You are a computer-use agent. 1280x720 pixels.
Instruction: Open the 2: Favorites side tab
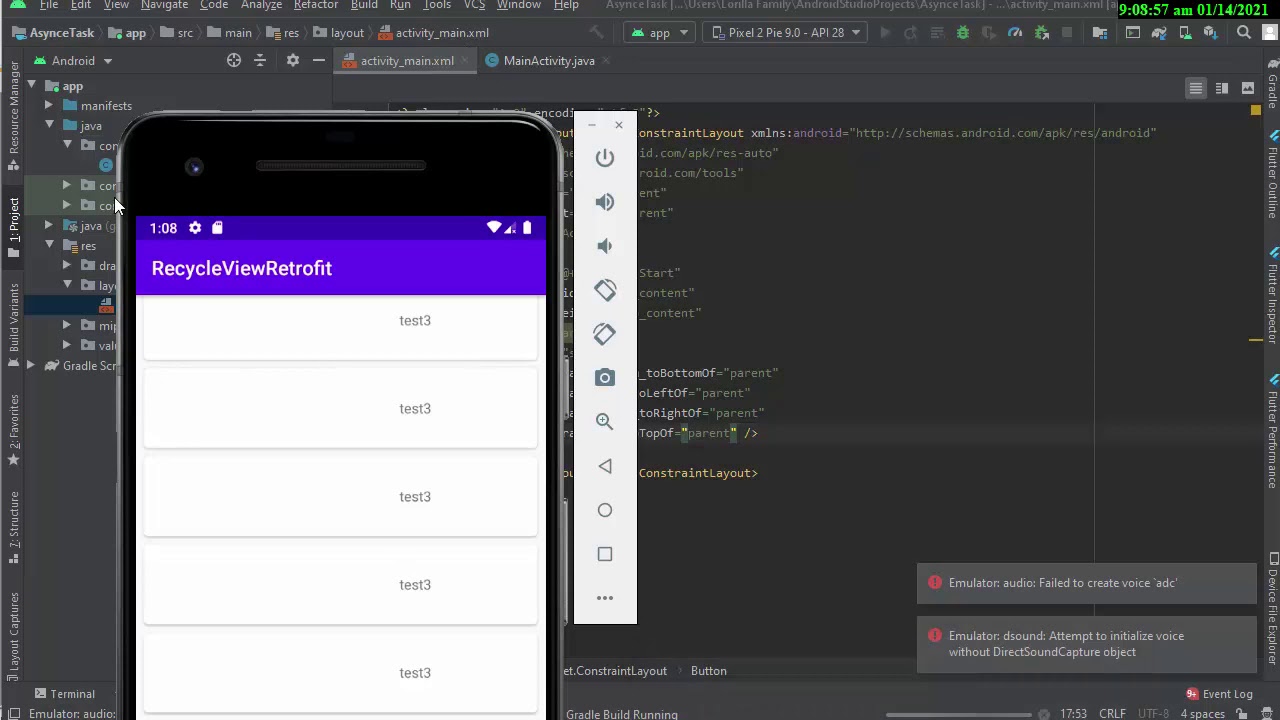click(x=14, y=429)
